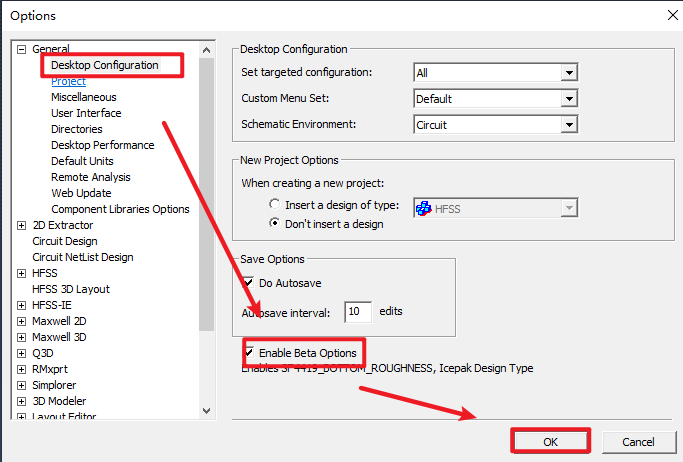
Task: Click the Cancel button
Action: [x=639, y=442]
